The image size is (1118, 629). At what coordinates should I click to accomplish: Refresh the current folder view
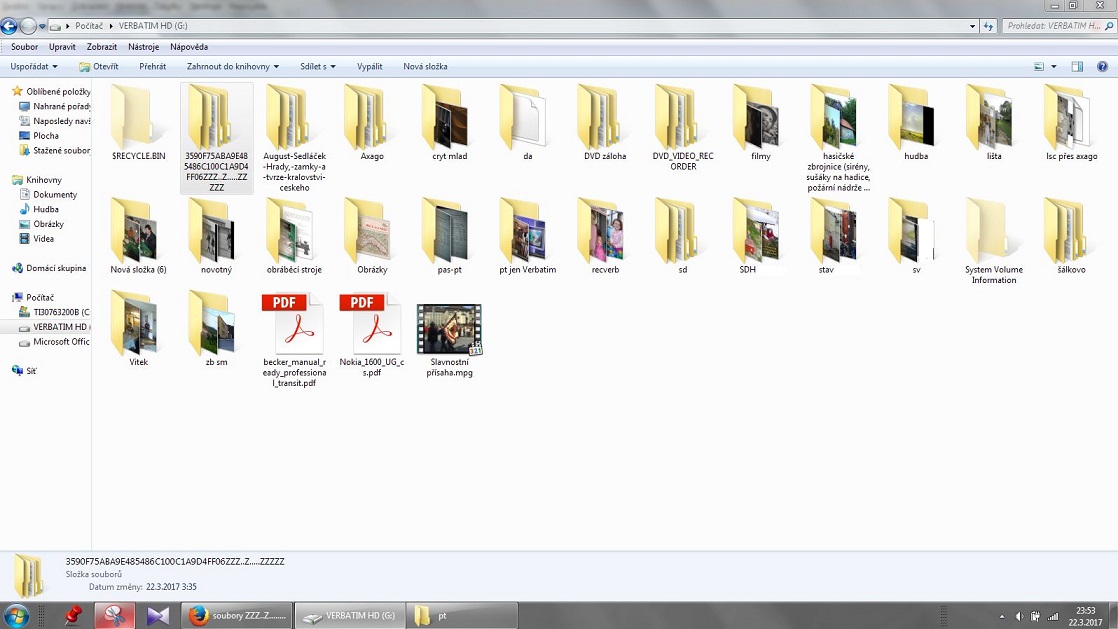coord(989,26)
